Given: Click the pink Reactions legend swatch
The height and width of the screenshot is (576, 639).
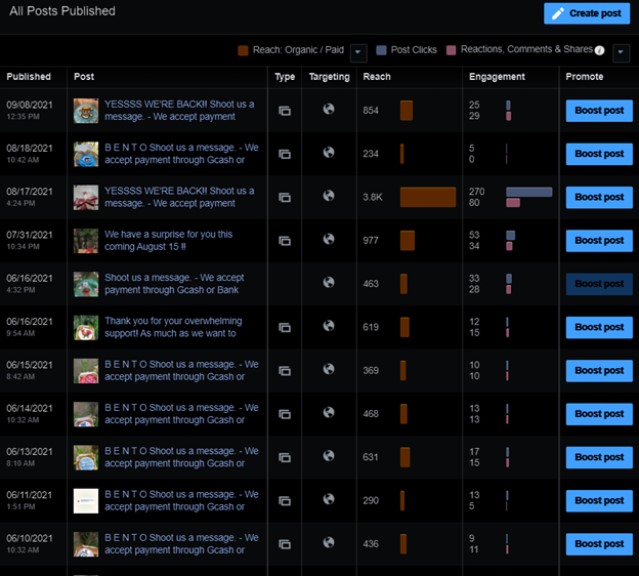Looking at the screenshot, I should pos(451,51).
